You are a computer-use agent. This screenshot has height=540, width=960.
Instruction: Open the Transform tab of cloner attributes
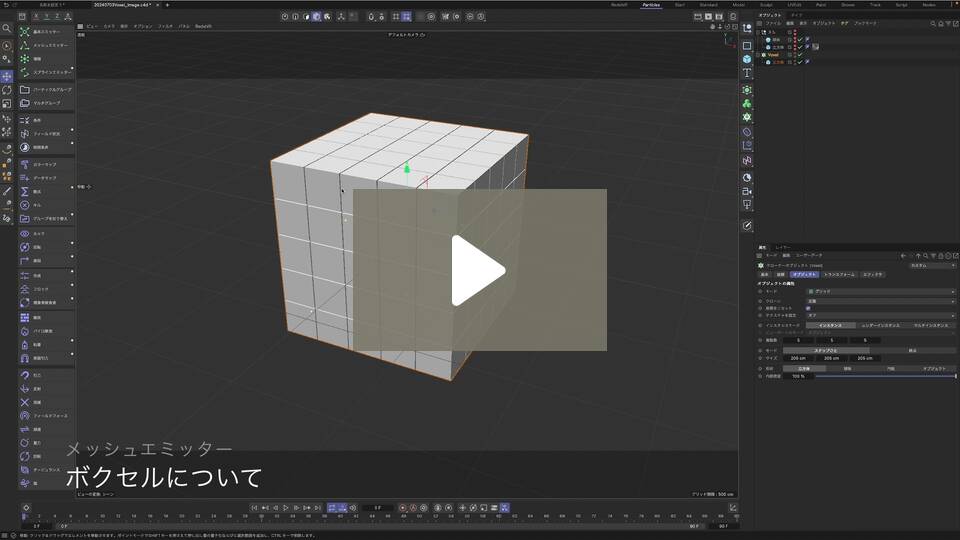pyautogui.click(x=839, y=275)
